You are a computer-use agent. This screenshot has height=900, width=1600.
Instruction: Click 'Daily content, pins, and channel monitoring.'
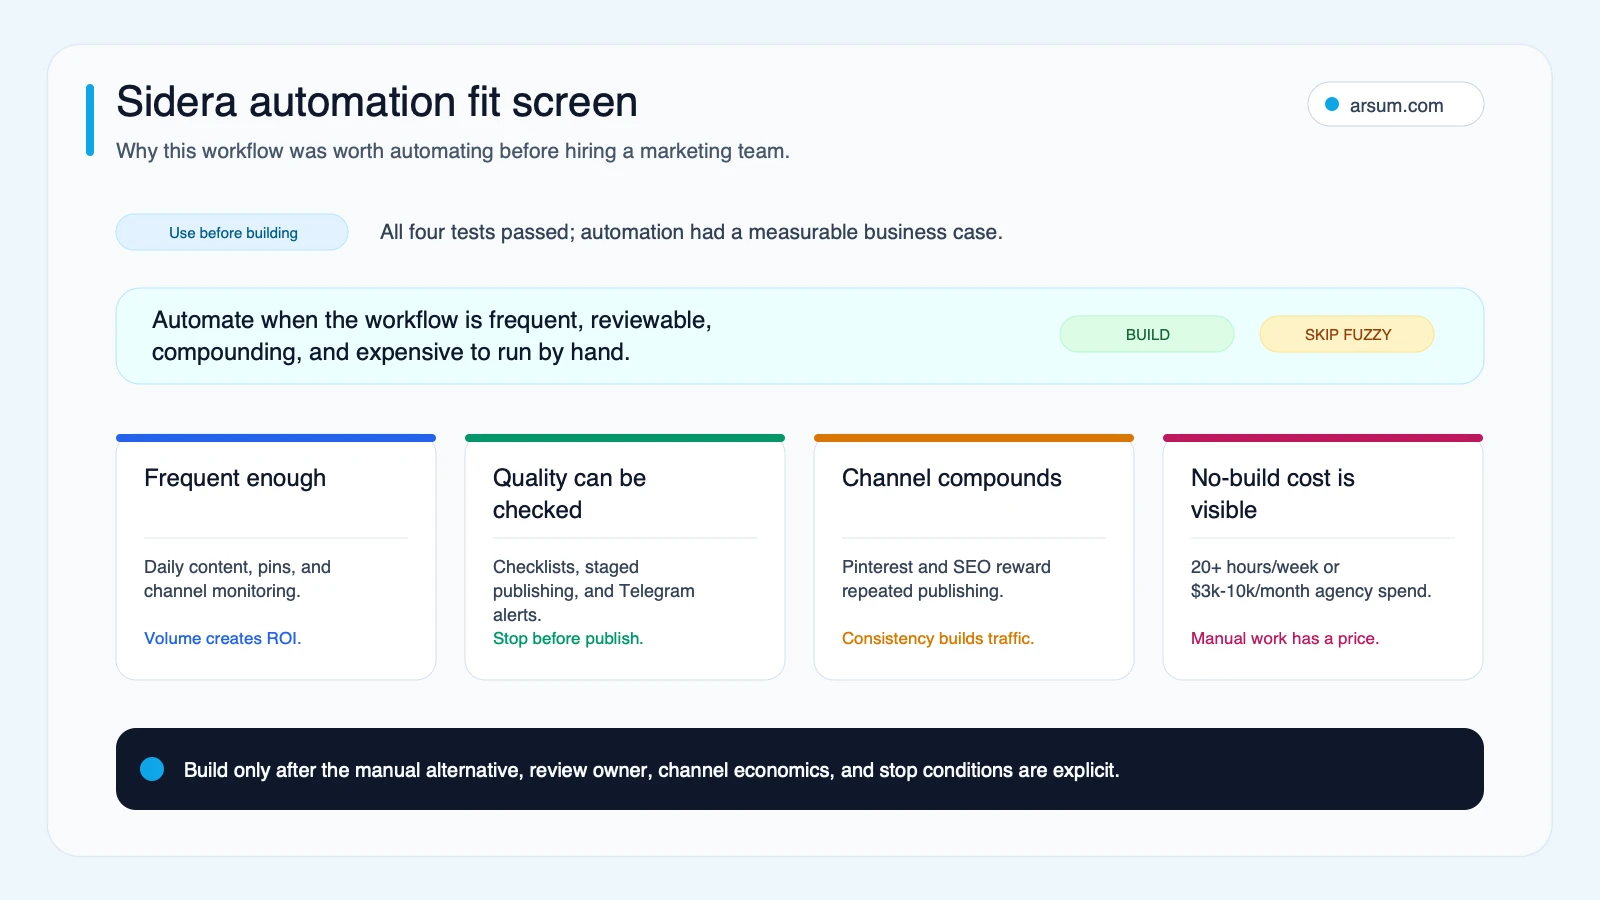click(237, 579)
